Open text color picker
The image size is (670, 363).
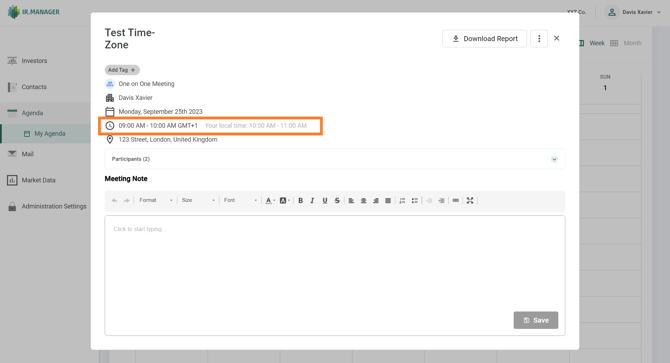coord(270,200)
